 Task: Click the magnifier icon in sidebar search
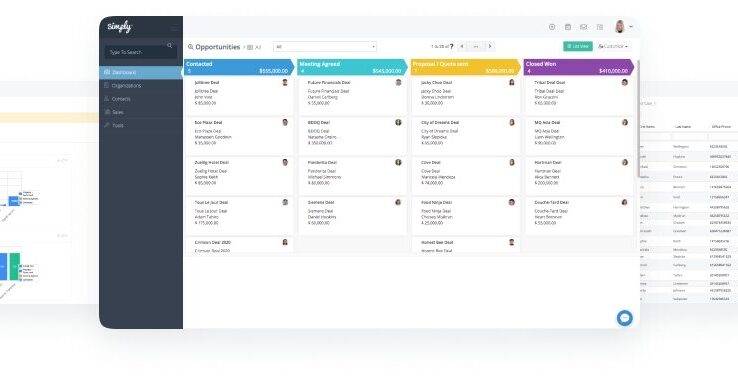pos(169,46)
